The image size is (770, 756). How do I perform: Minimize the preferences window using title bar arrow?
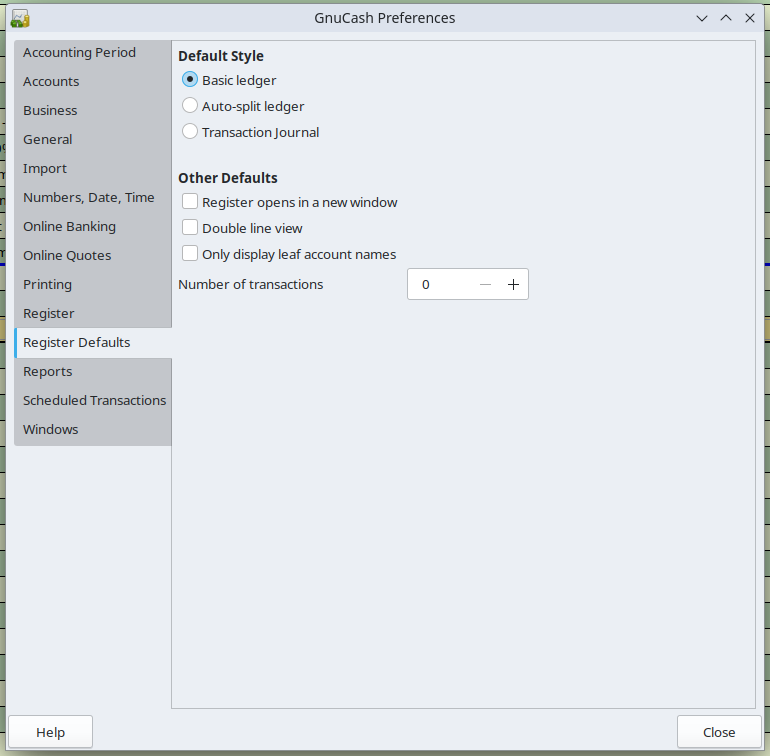point(703,18)
